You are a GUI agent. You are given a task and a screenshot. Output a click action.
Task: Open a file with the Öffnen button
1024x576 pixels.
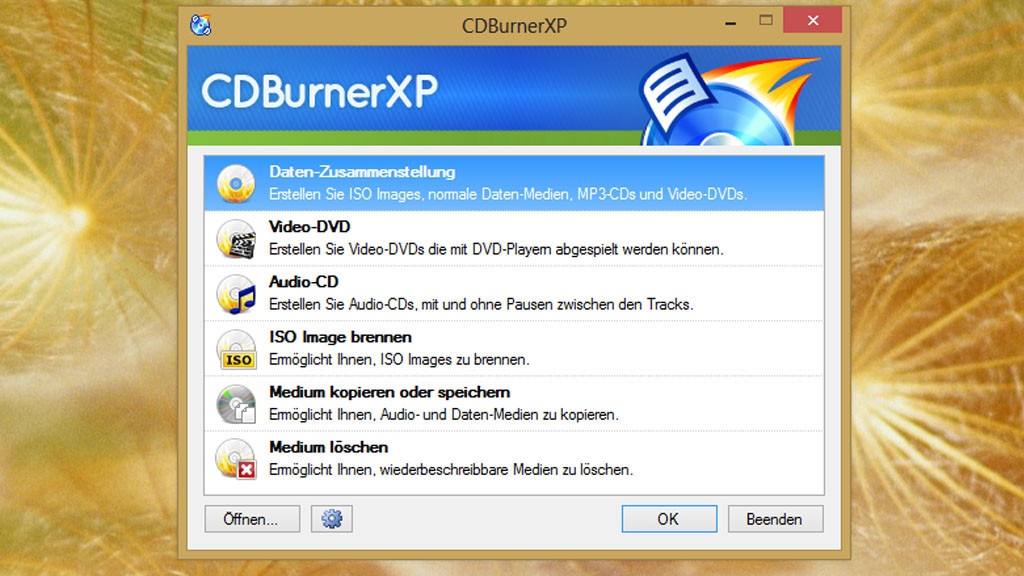[252, 519]
